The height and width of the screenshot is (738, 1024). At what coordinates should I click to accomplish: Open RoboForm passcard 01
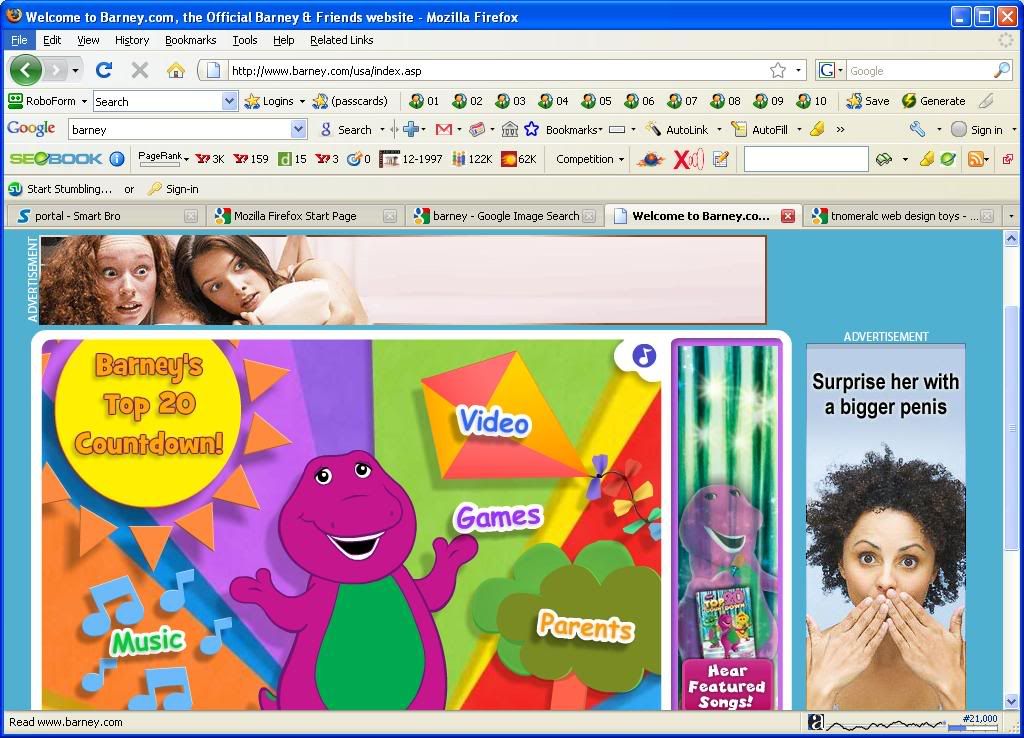click(x=424, y=101)
